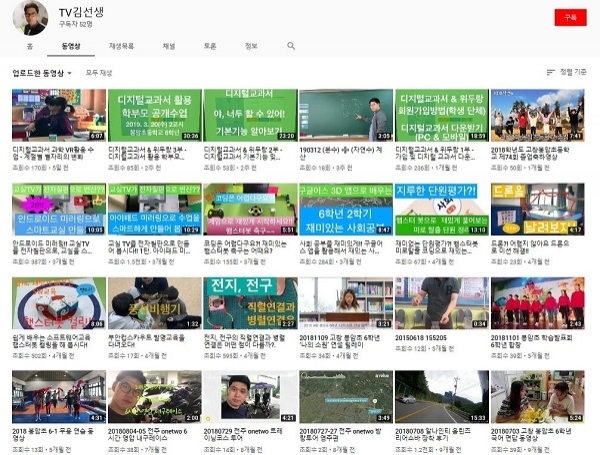
Task: Select the 토론 discussion tab
Action: point(210,46)
